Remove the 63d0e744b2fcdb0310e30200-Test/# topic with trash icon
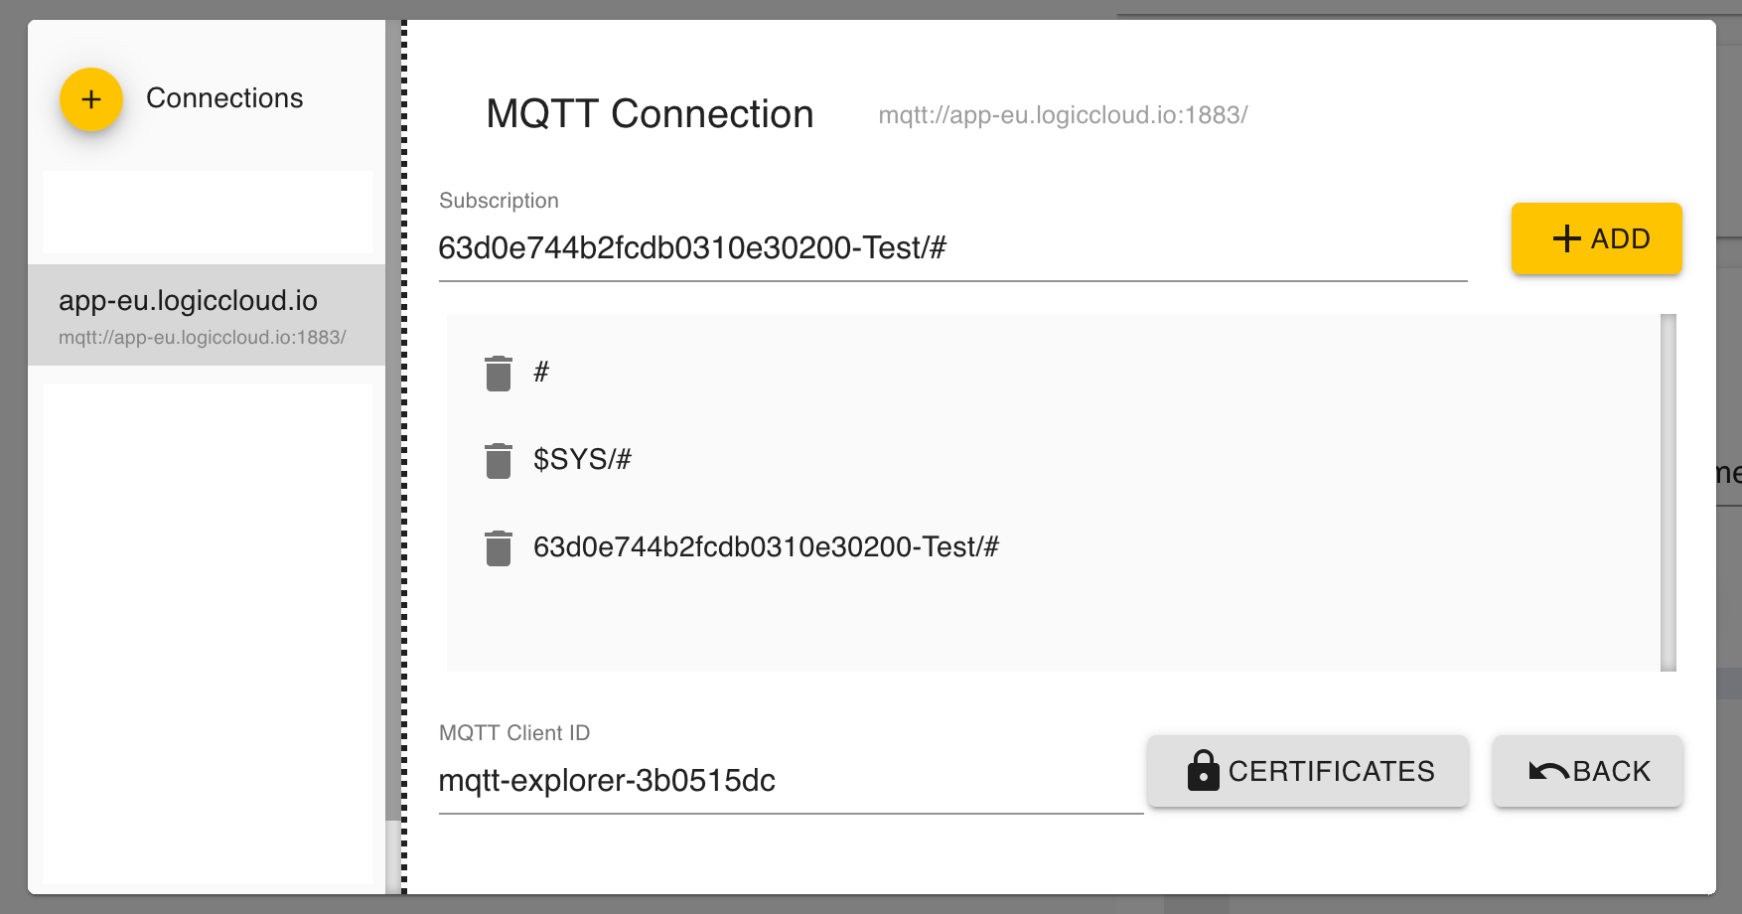Image resolution: width=1742 pixels, height=914 pixels. click(497, 547)
